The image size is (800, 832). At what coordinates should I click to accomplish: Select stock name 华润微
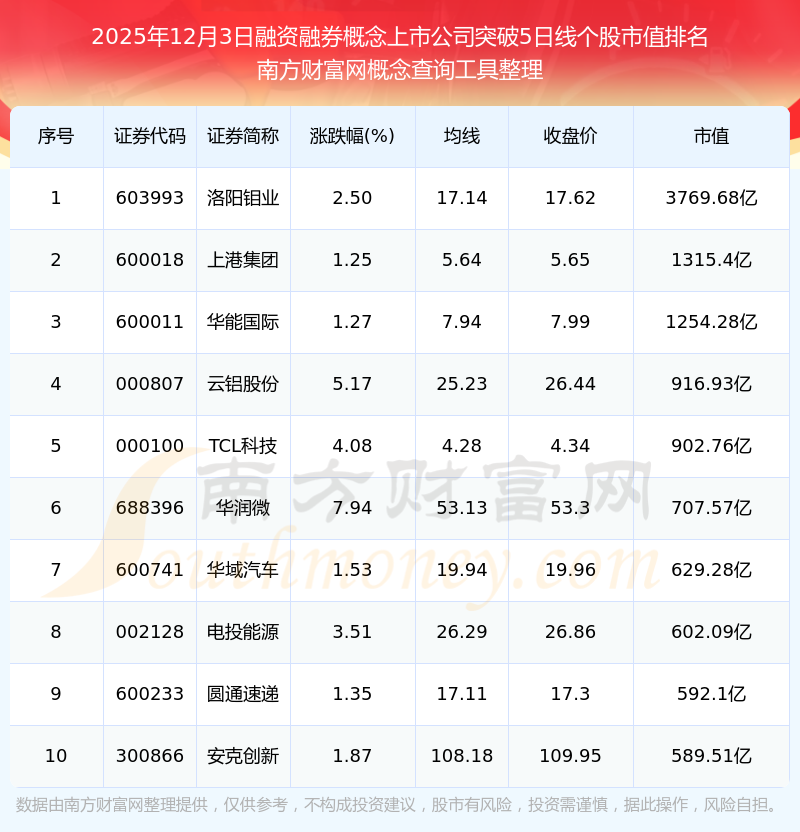[243, 508]
